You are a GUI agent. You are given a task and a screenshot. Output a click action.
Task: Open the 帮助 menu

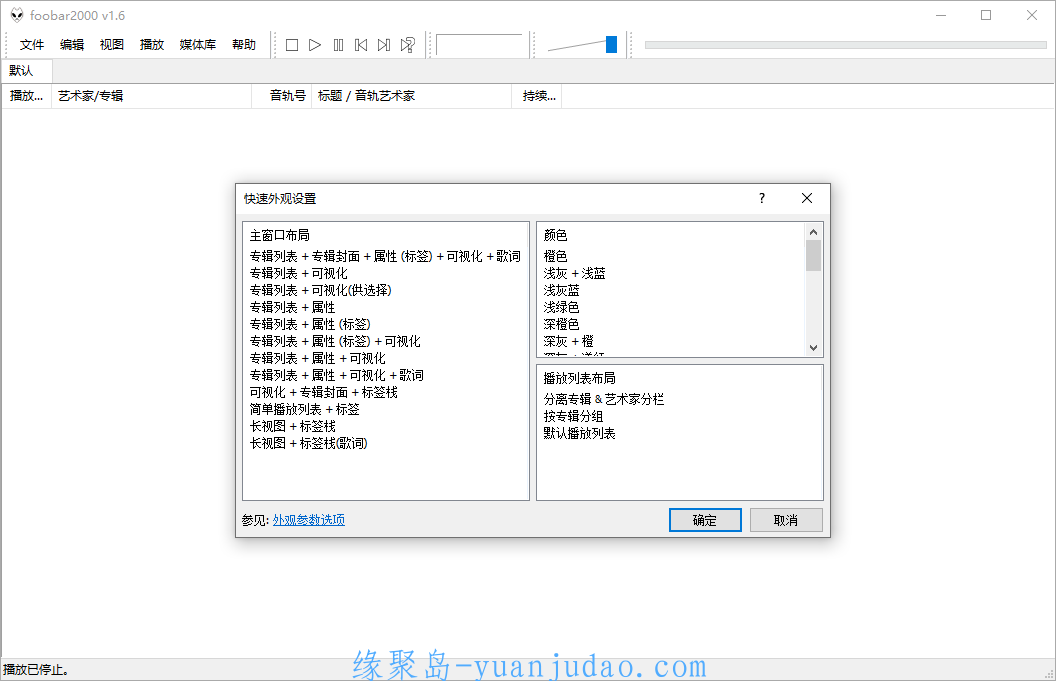pyautogui.click(x=244, y=45)
